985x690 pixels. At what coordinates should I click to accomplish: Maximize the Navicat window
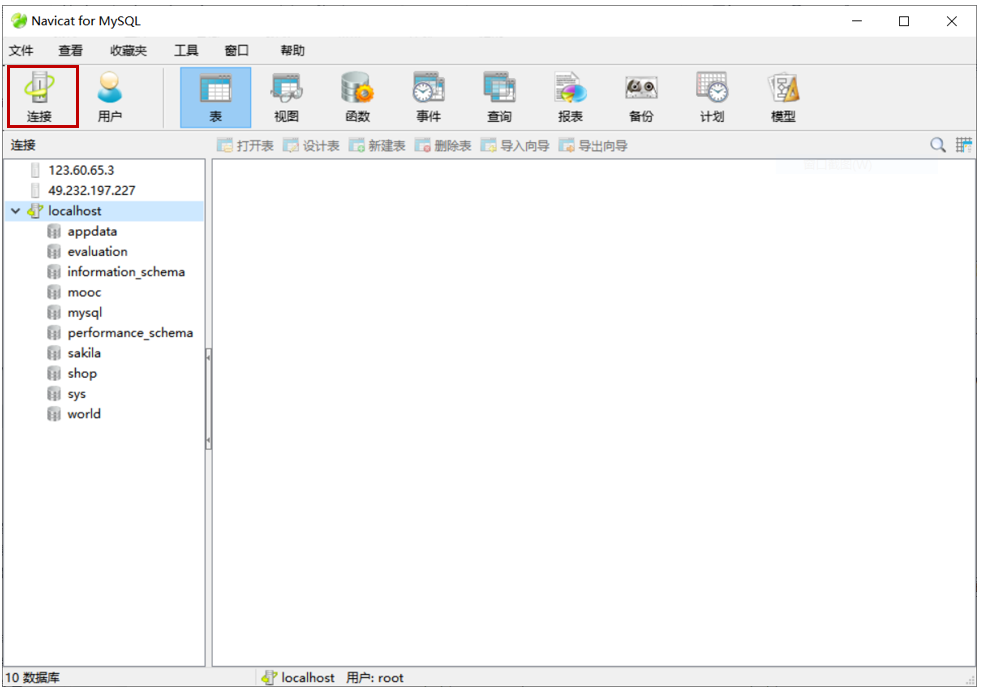[x=904, y=21]
